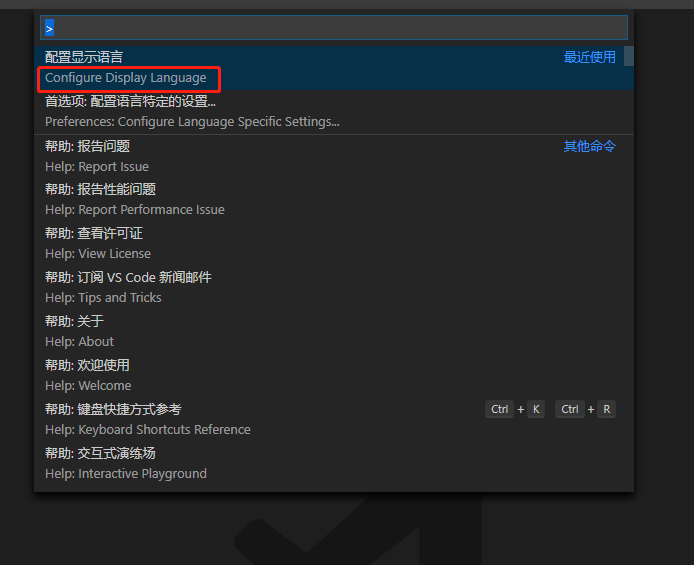Select the Help: About command

[334, 332]
